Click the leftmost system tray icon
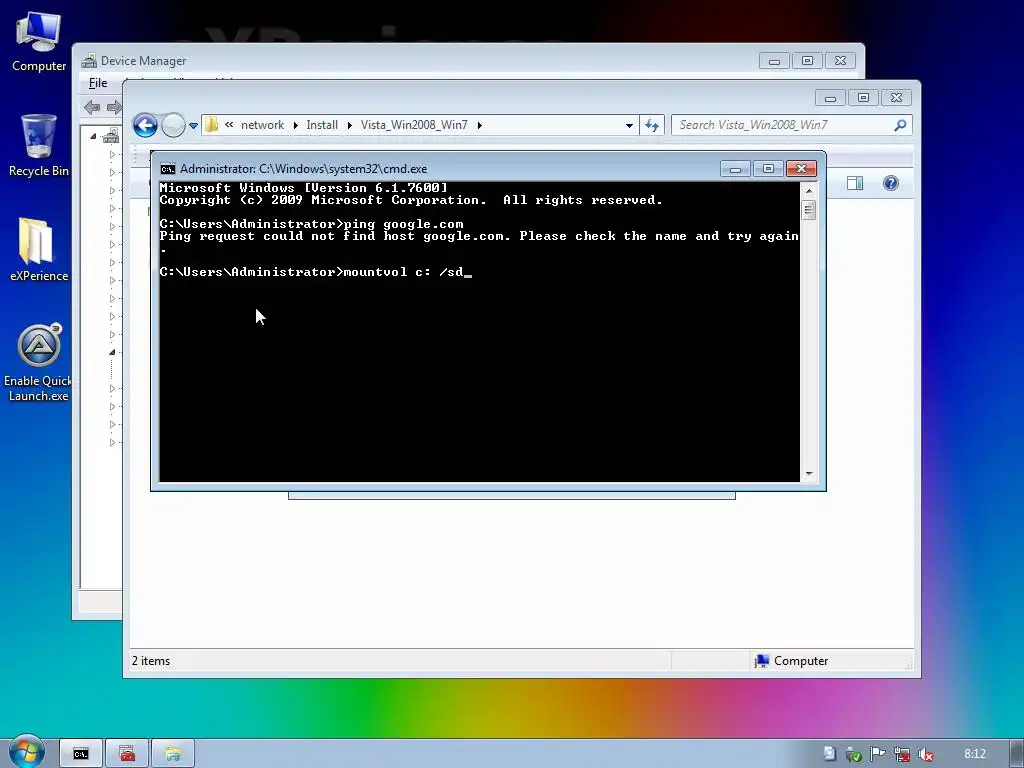 [829, 754]
